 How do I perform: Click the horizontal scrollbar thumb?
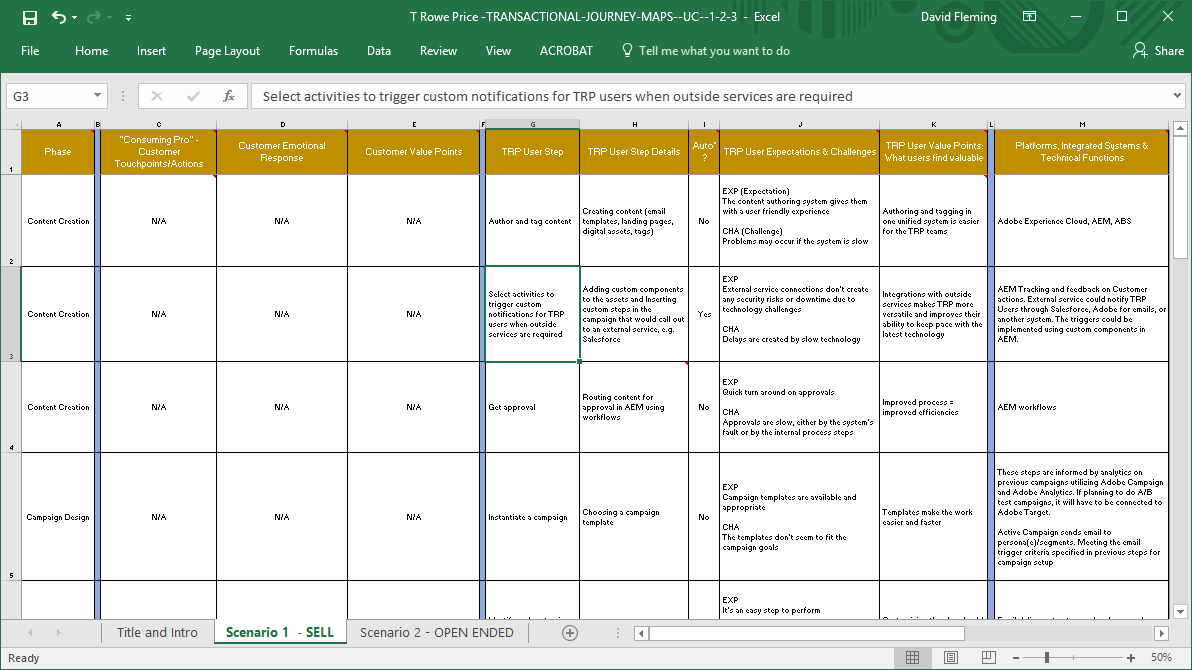tap(807, 633)
